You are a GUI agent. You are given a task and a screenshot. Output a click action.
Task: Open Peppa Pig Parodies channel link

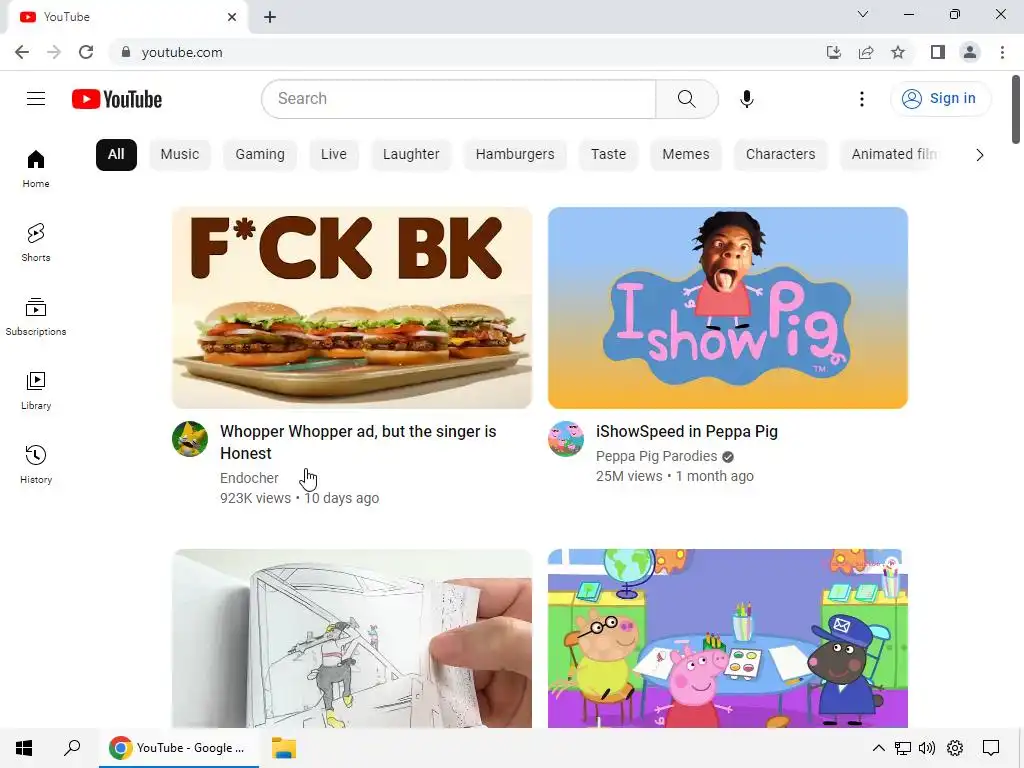(x=656, y=456)
